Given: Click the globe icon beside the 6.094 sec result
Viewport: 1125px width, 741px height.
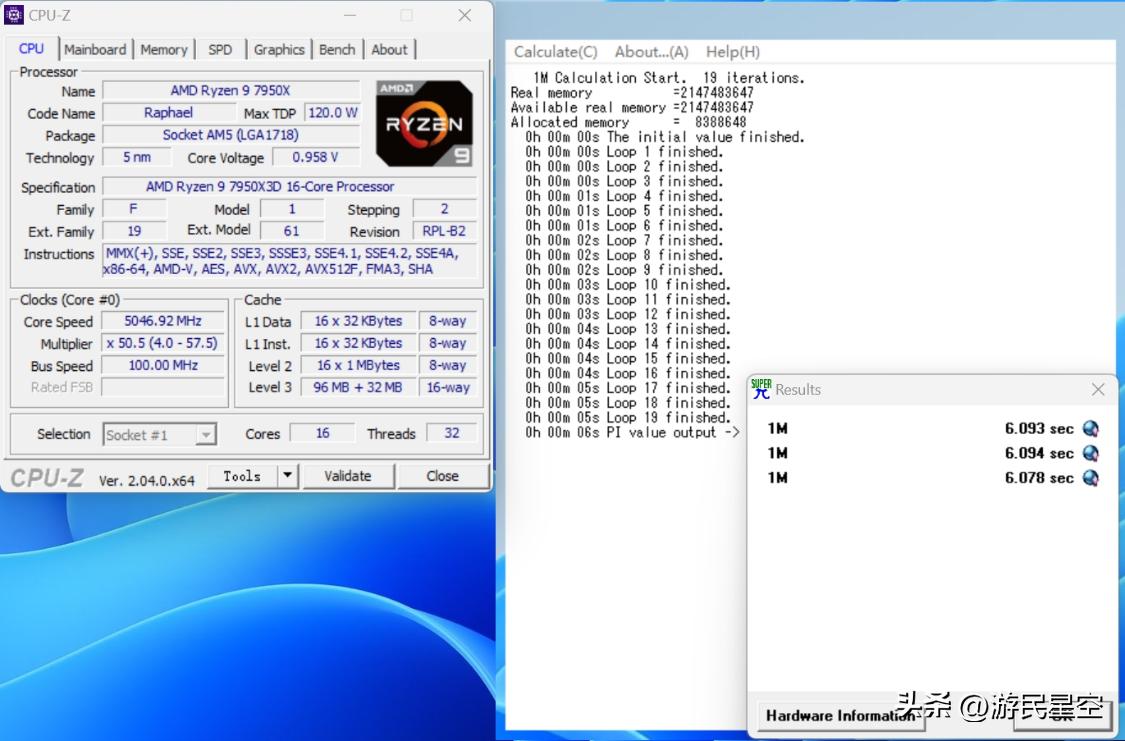Looking at the screenshot, I should pos(1089,453).
